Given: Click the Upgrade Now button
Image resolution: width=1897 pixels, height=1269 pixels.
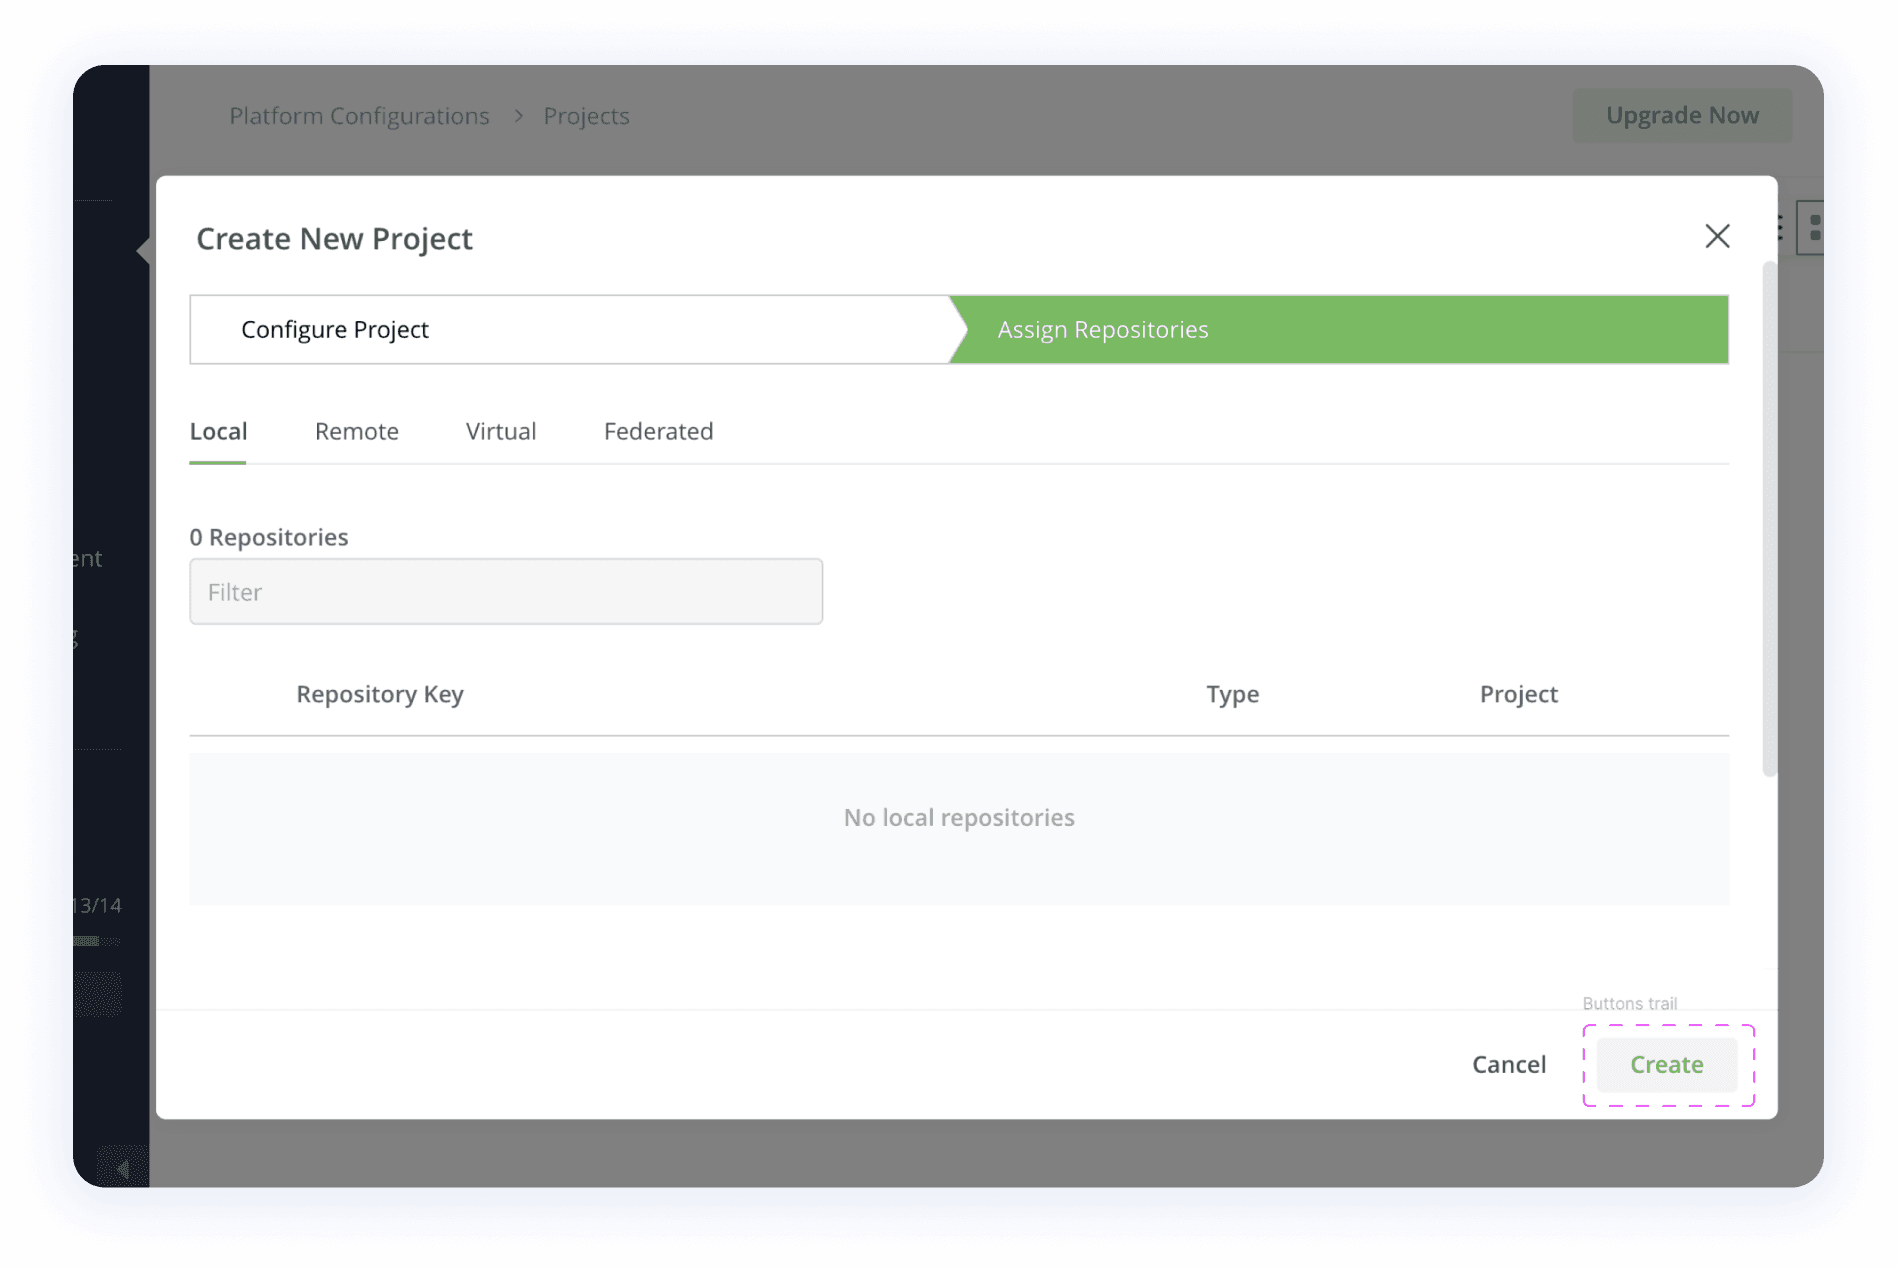Looking at the screenshot, I should point(1682,115).
